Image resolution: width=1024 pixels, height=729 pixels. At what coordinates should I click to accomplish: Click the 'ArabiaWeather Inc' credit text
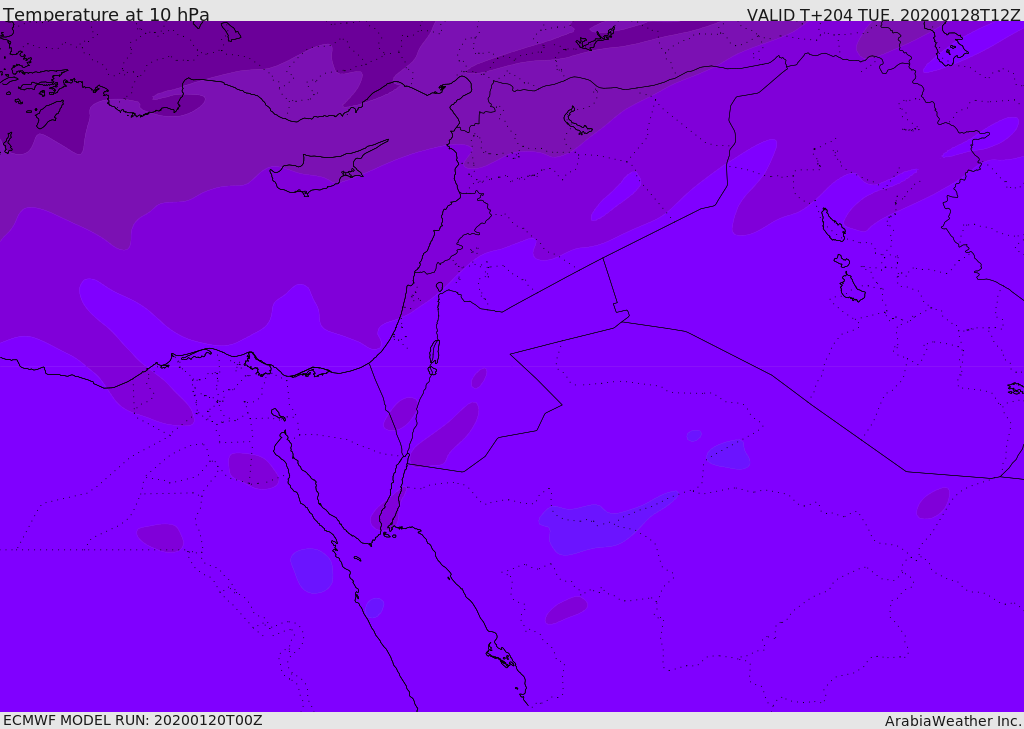[x=952, y=721]
